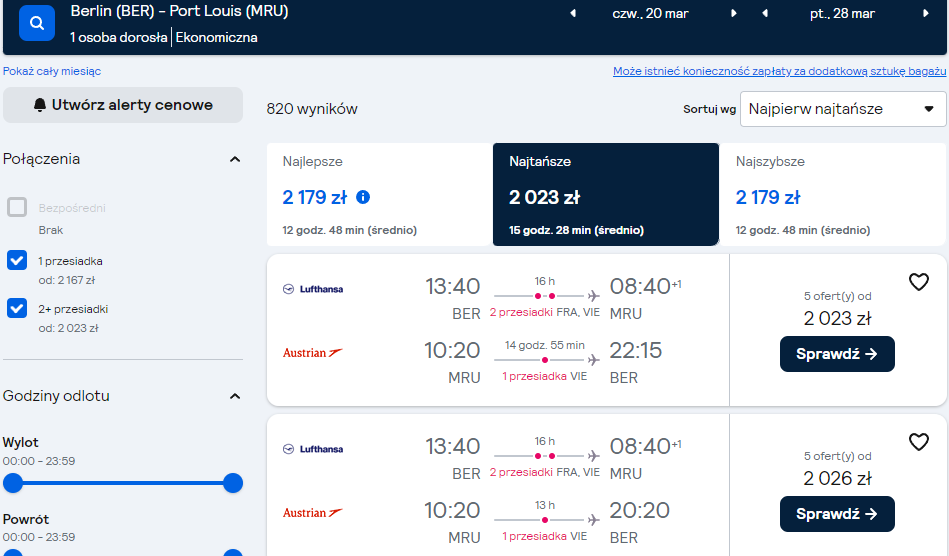
Task: Click left handle of Wylot time slider
Action: 13,483
